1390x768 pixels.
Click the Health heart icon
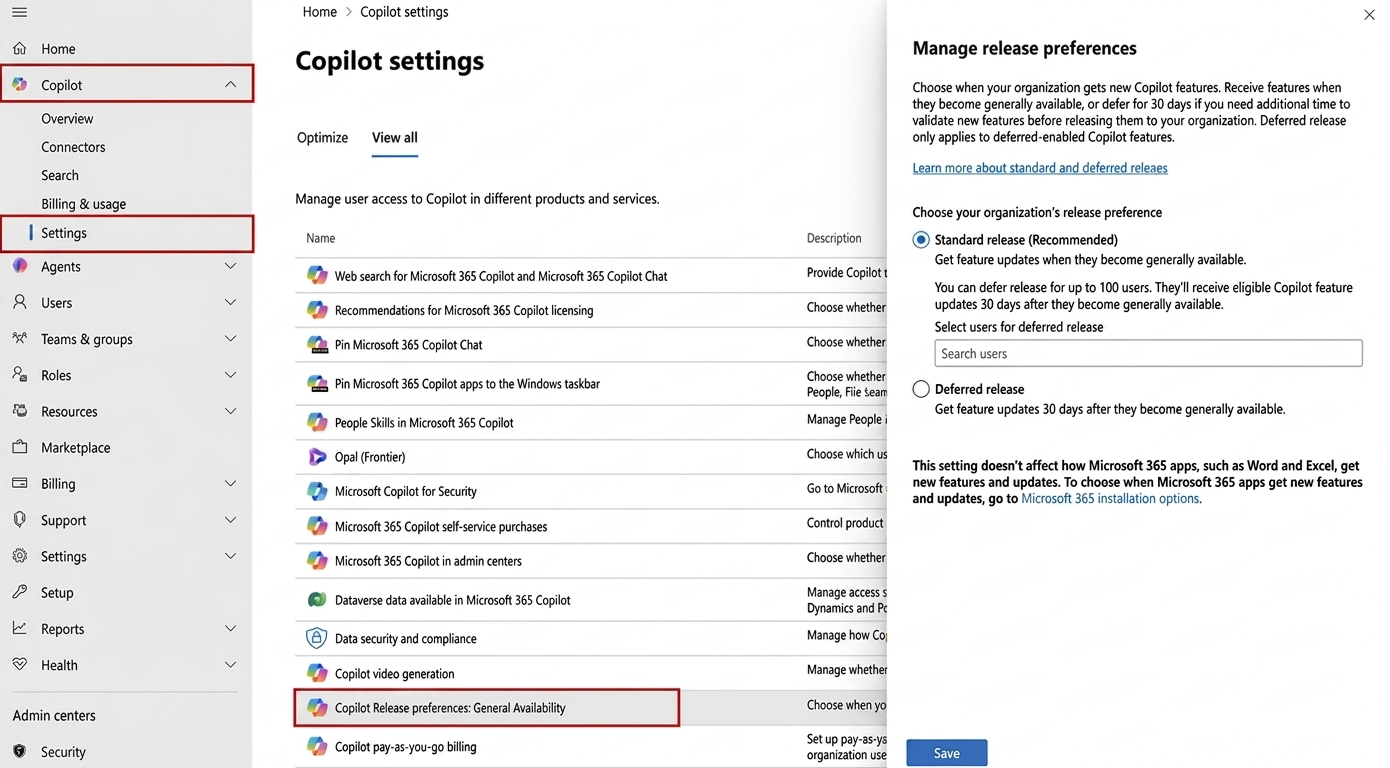pos(20,664)
